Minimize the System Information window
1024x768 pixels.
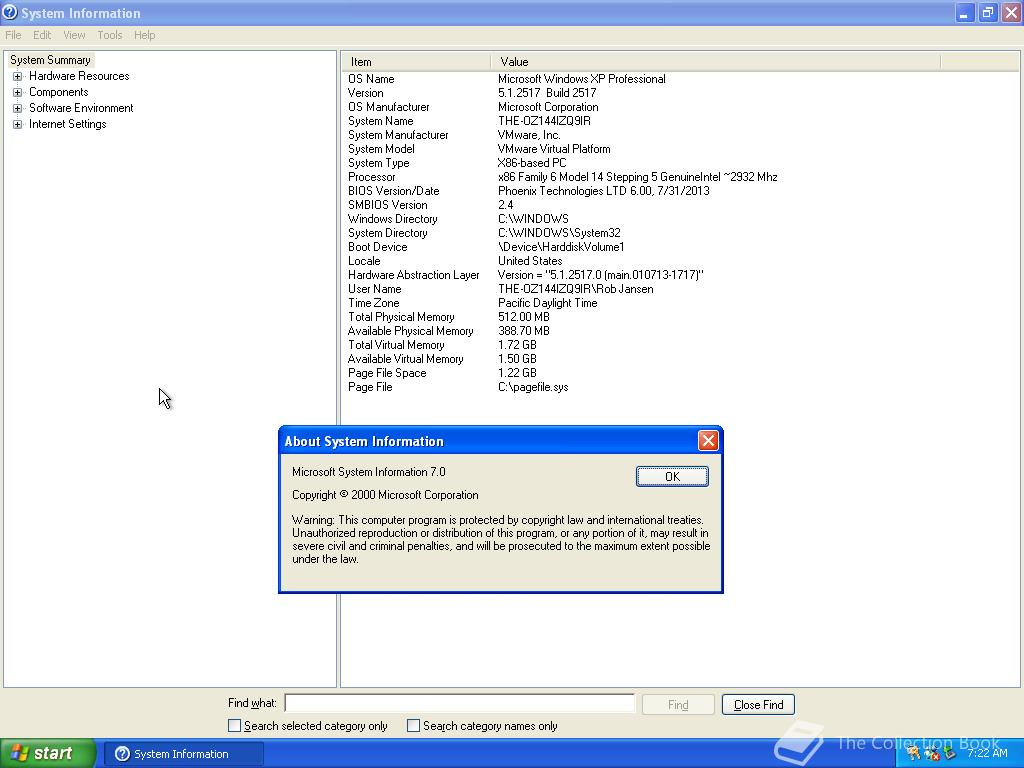point(965,12)
